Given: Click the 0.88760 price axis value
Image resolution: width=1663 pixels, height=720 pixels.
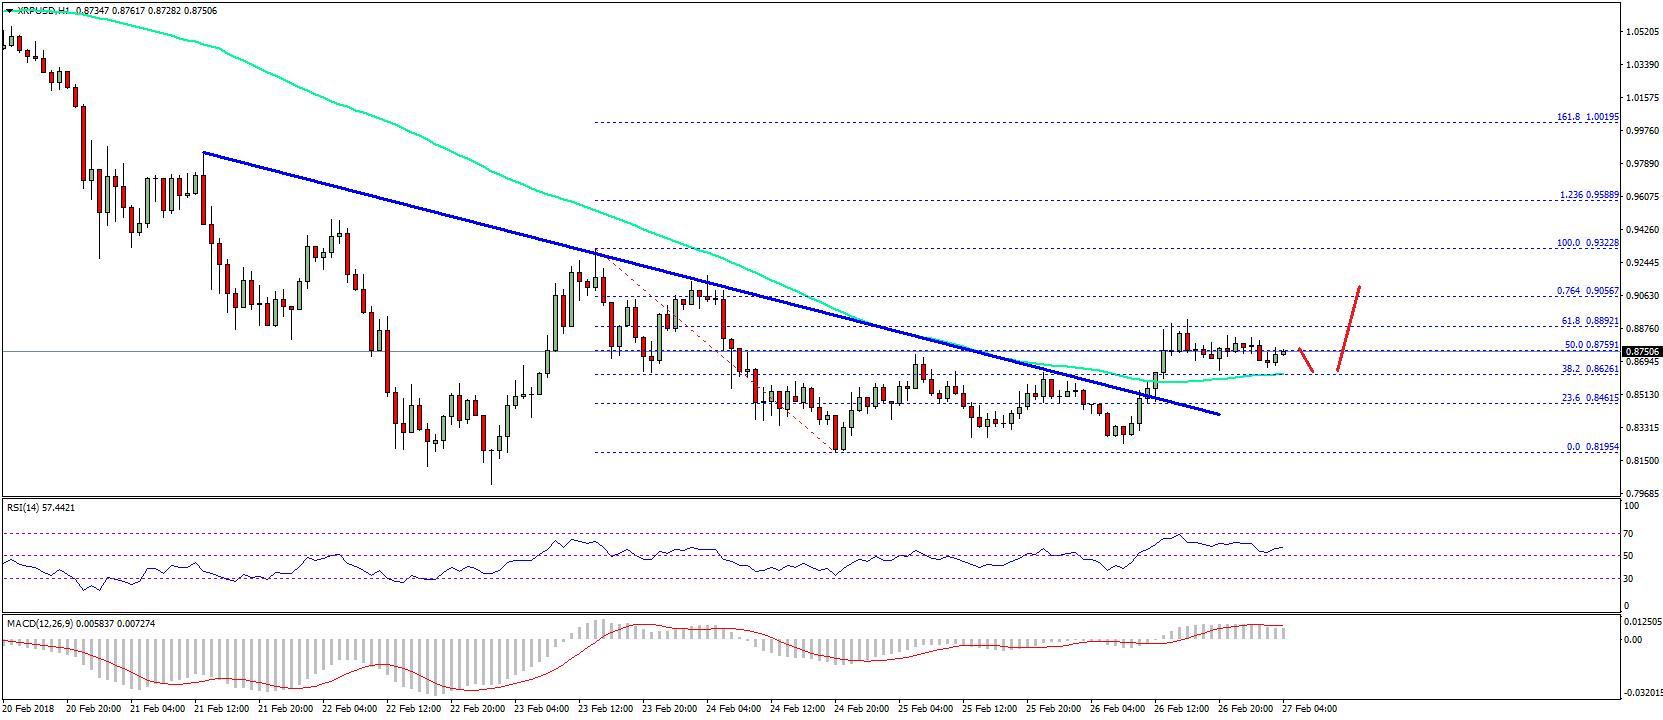Looking at the screenshot, I should click(x=1643, y=328).
